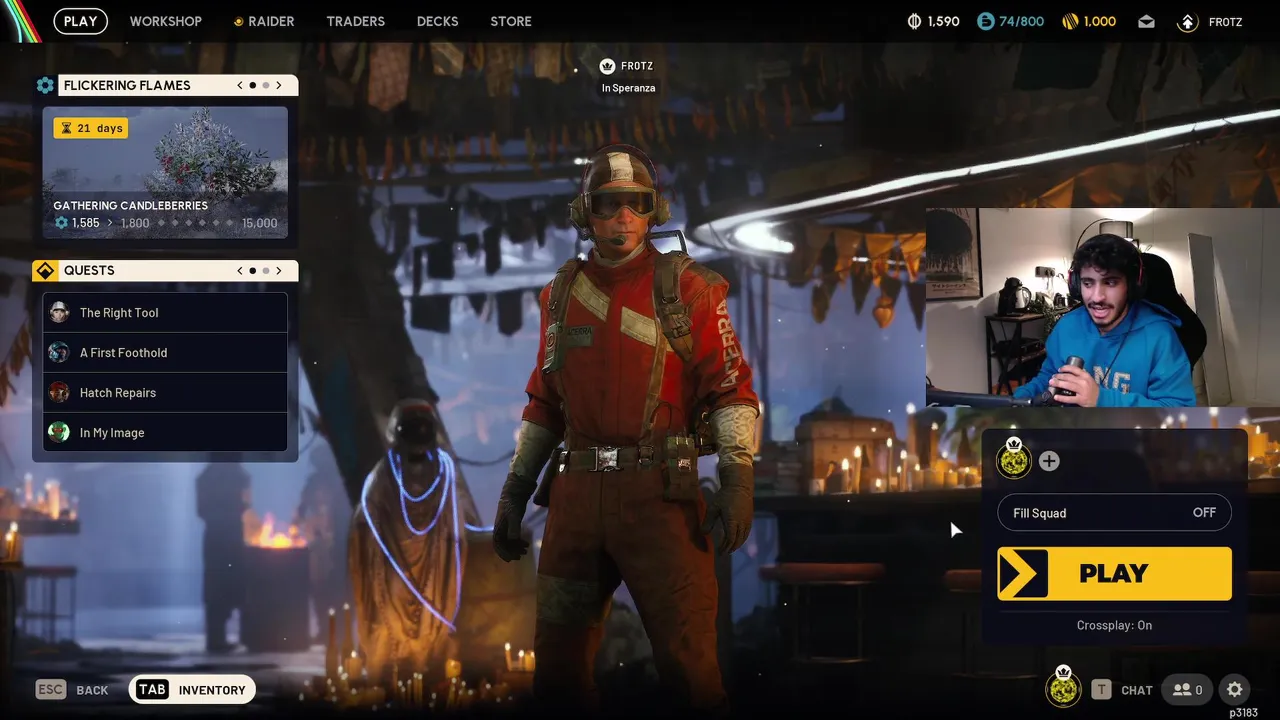Click the player emblem in bottom bar
This screenshot has height=720, width=1280.
pos(1063,687)
